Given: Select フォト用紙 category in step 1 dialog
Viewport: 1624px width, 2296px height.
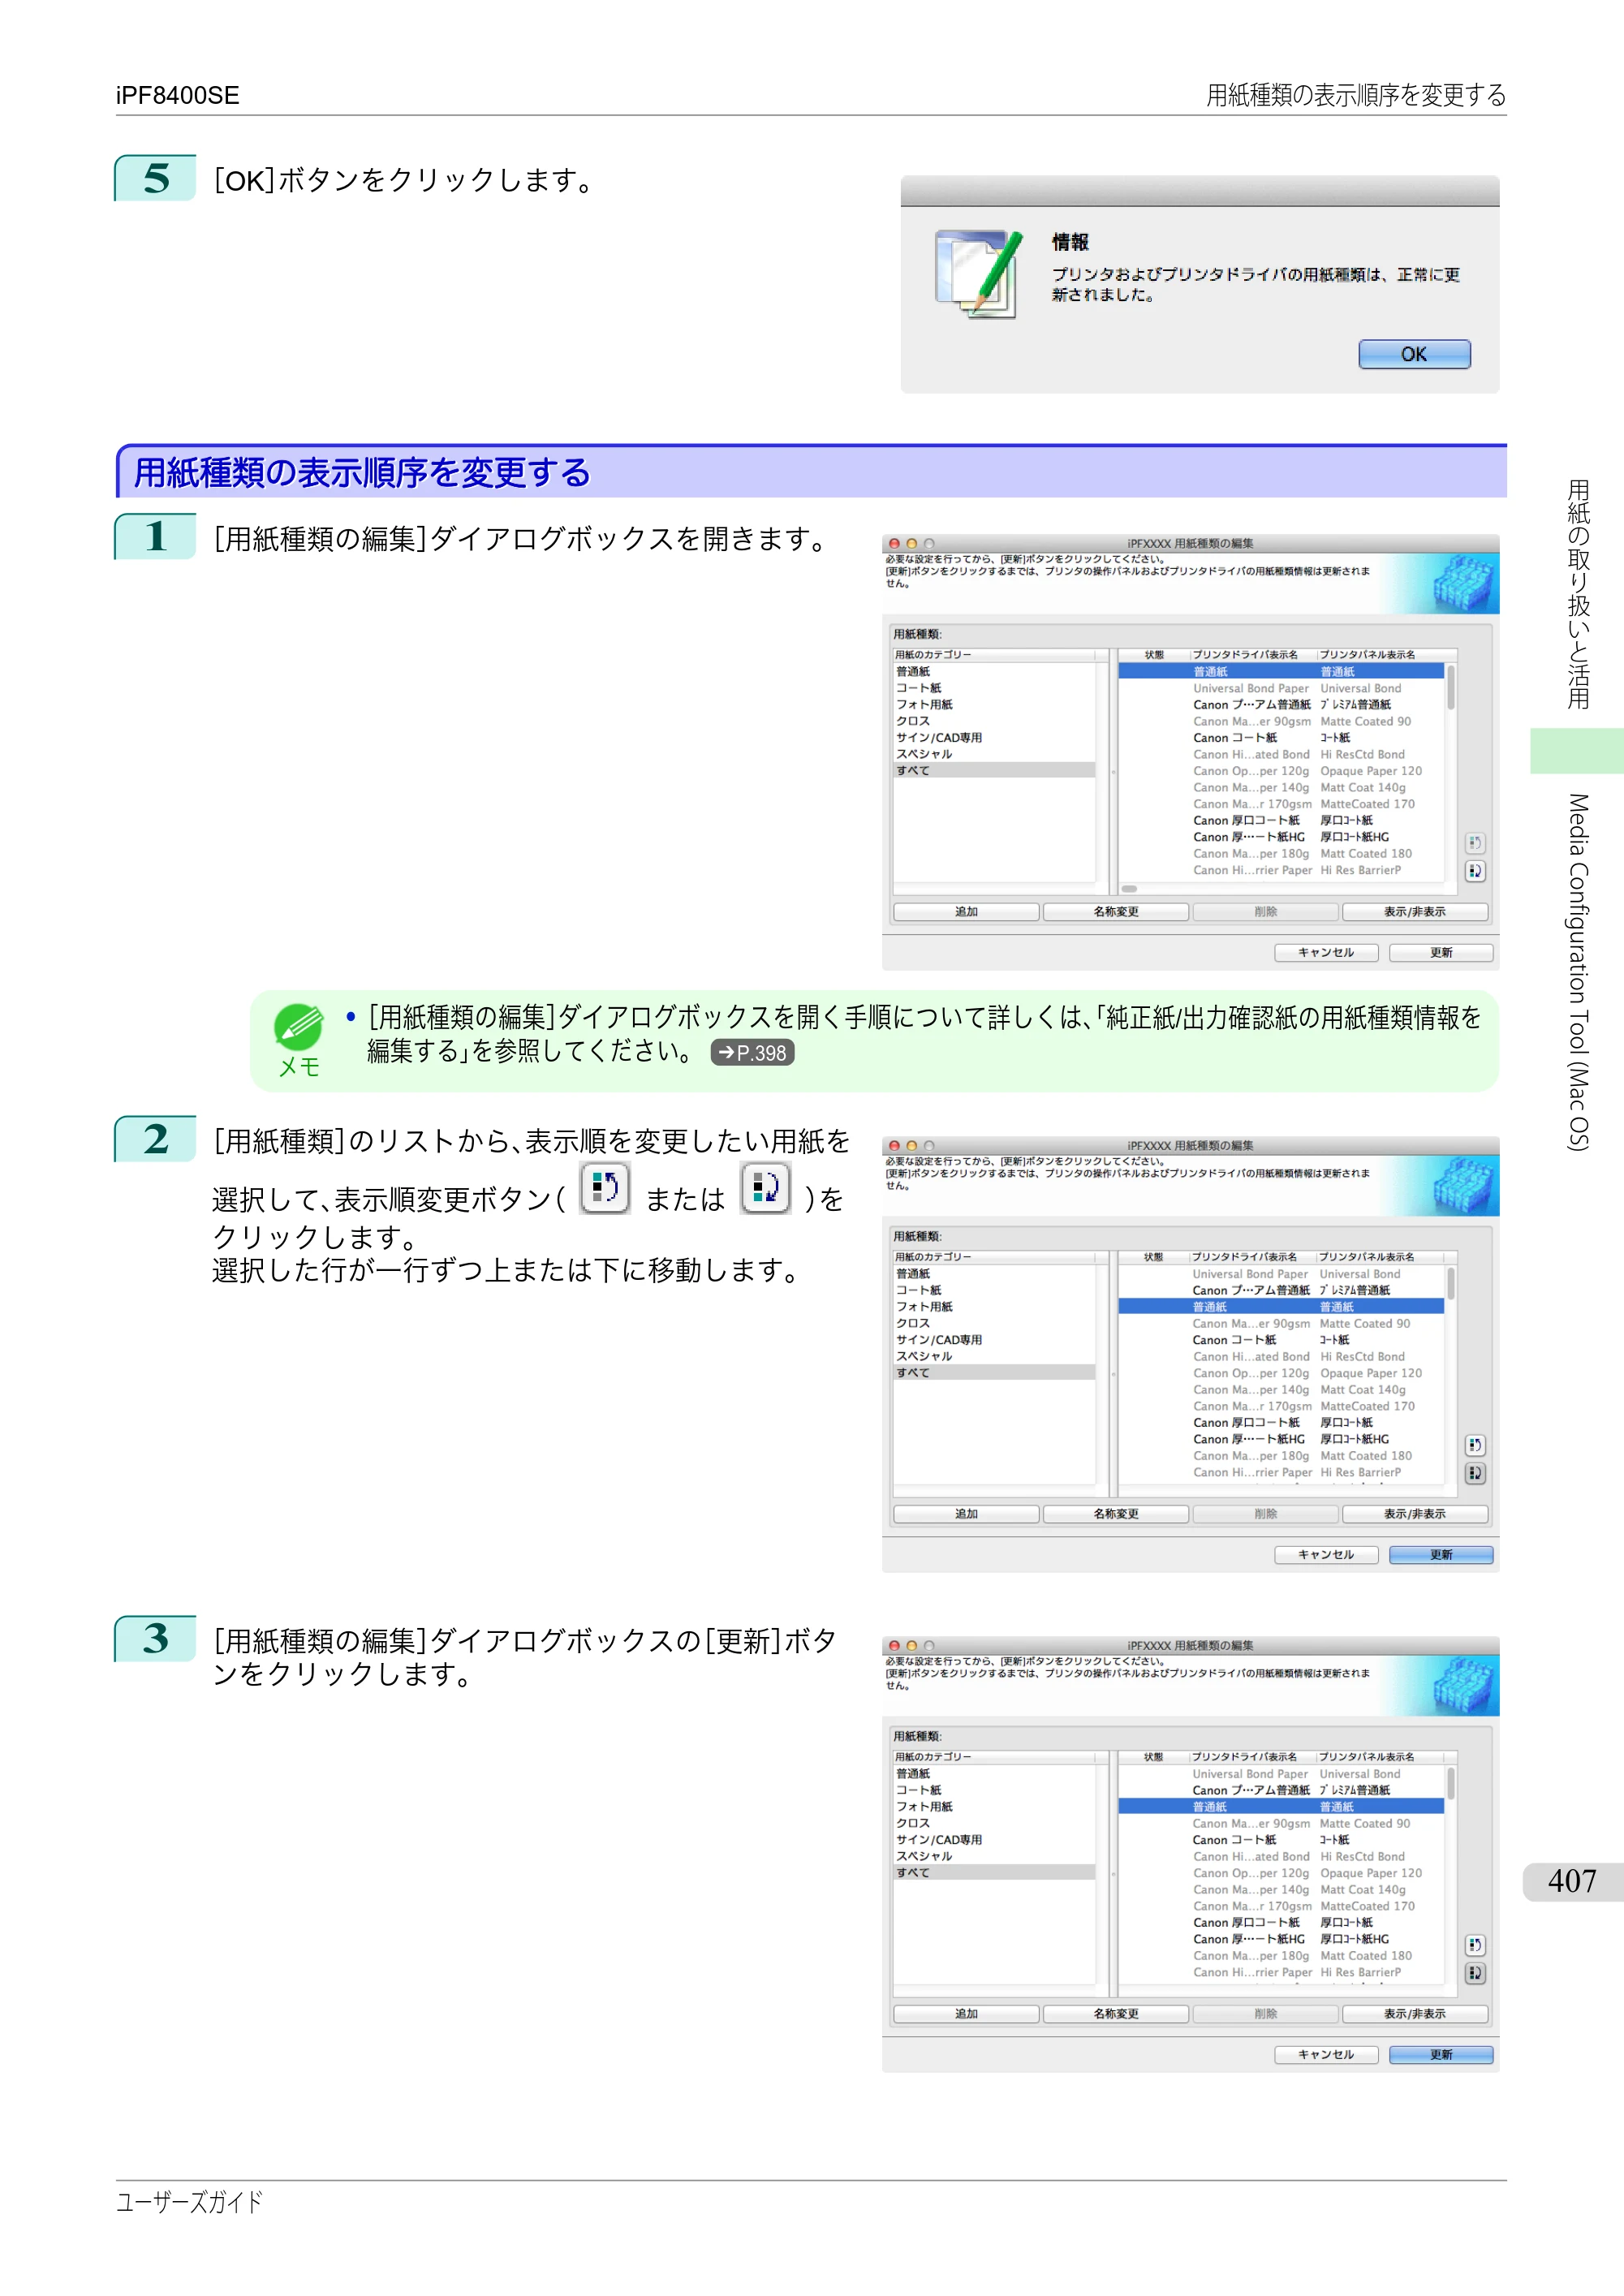Looking at the screenshot, I should [995, 704].
